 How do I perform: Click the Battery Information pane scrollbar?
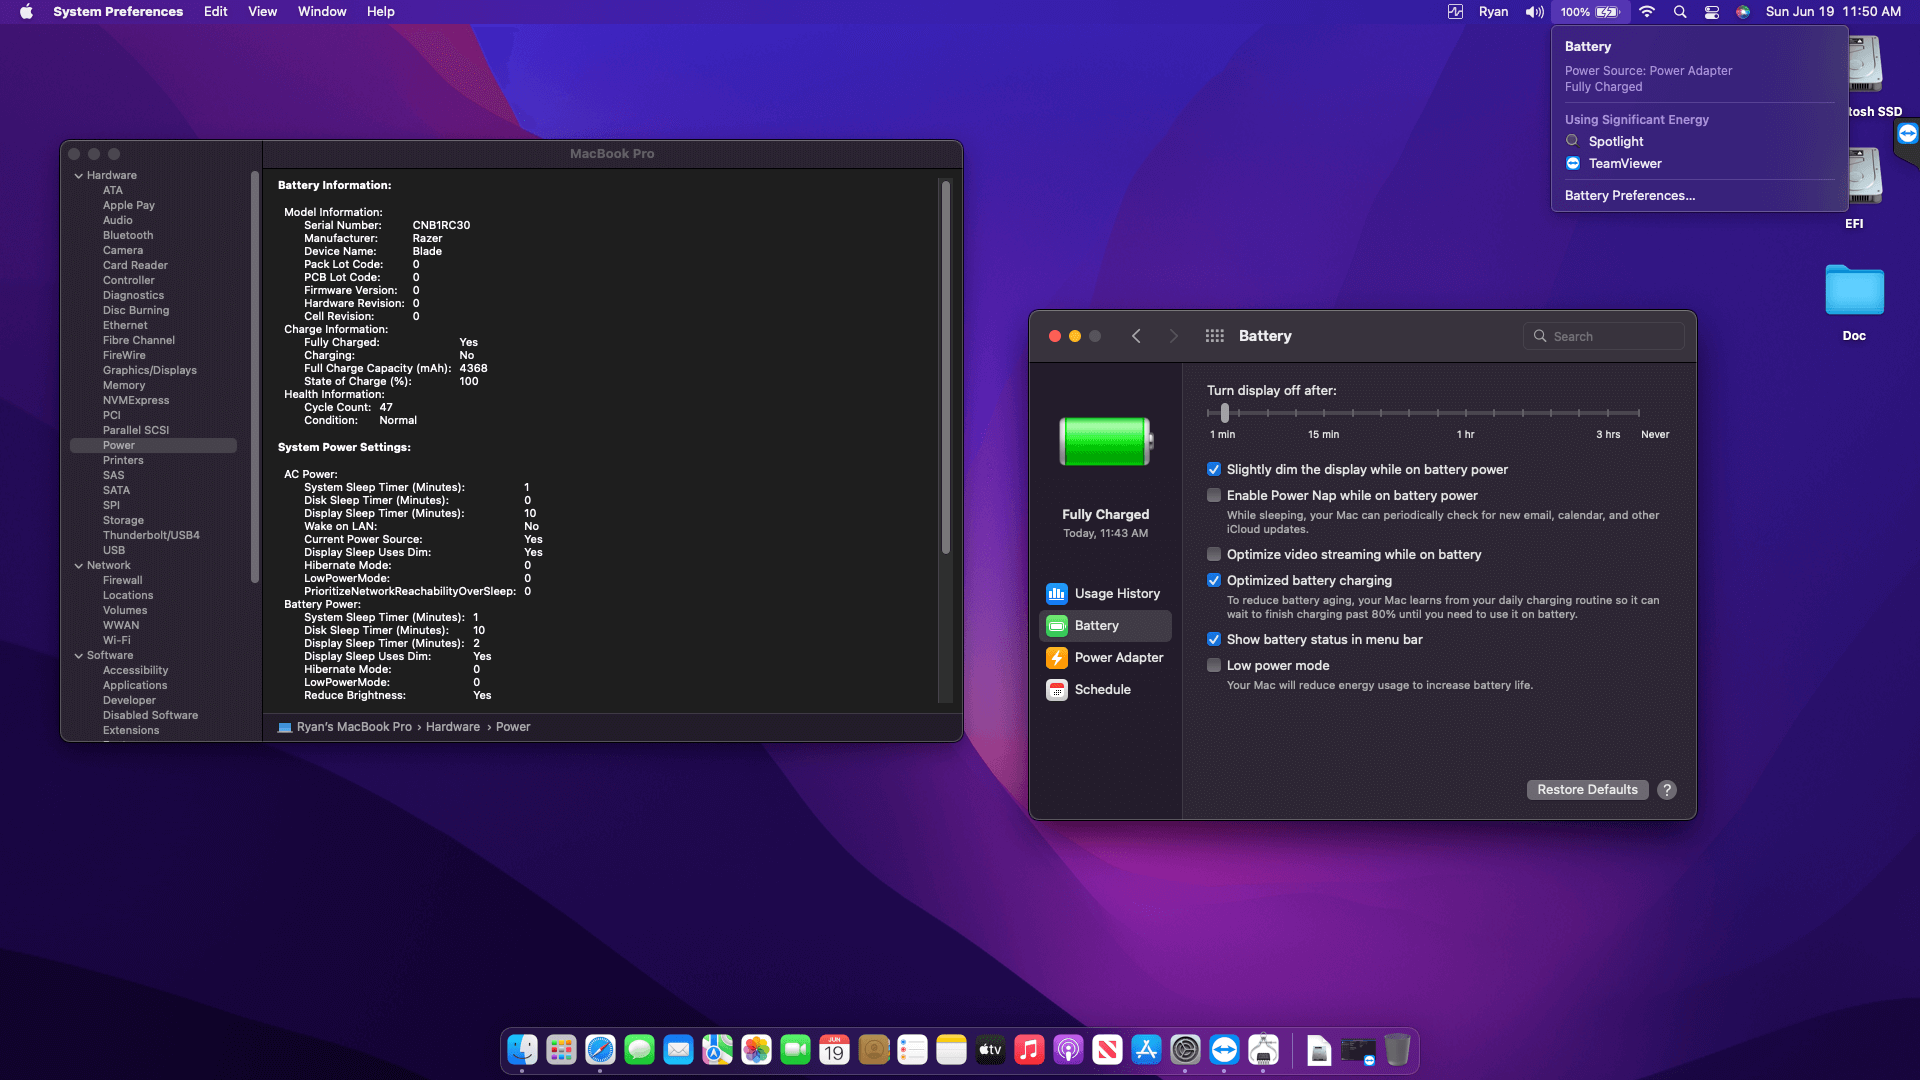coord(946,367)
